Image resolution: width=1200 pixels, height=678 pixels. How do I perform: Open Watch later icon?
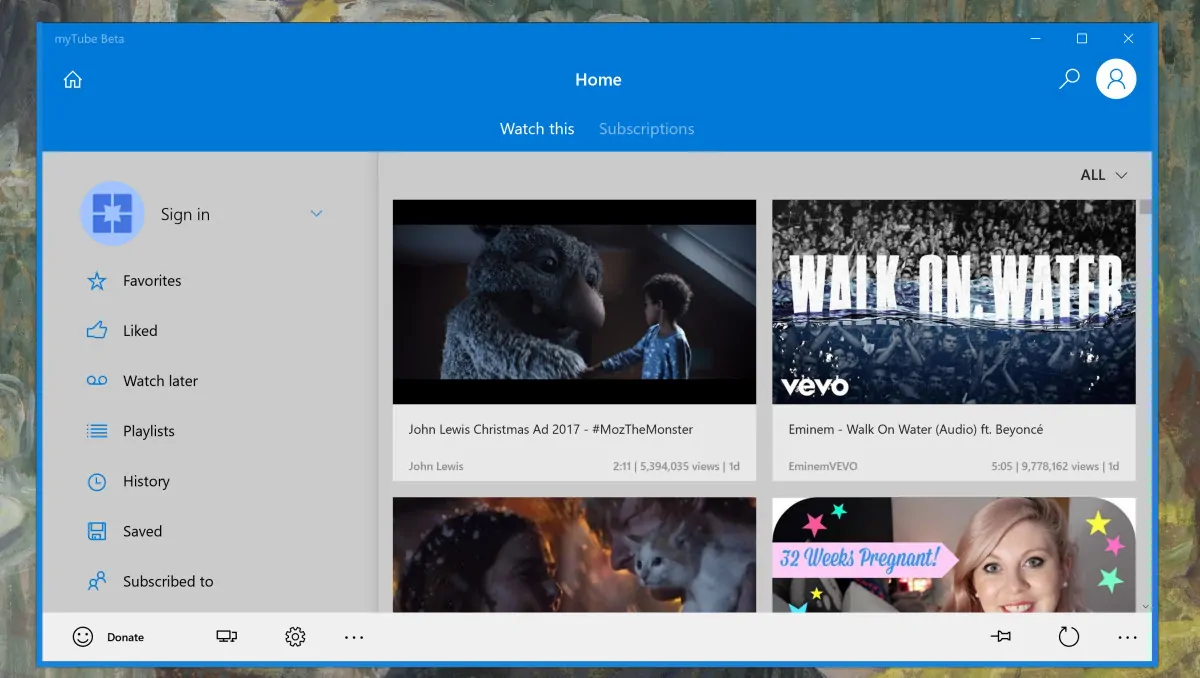point(97,381)
